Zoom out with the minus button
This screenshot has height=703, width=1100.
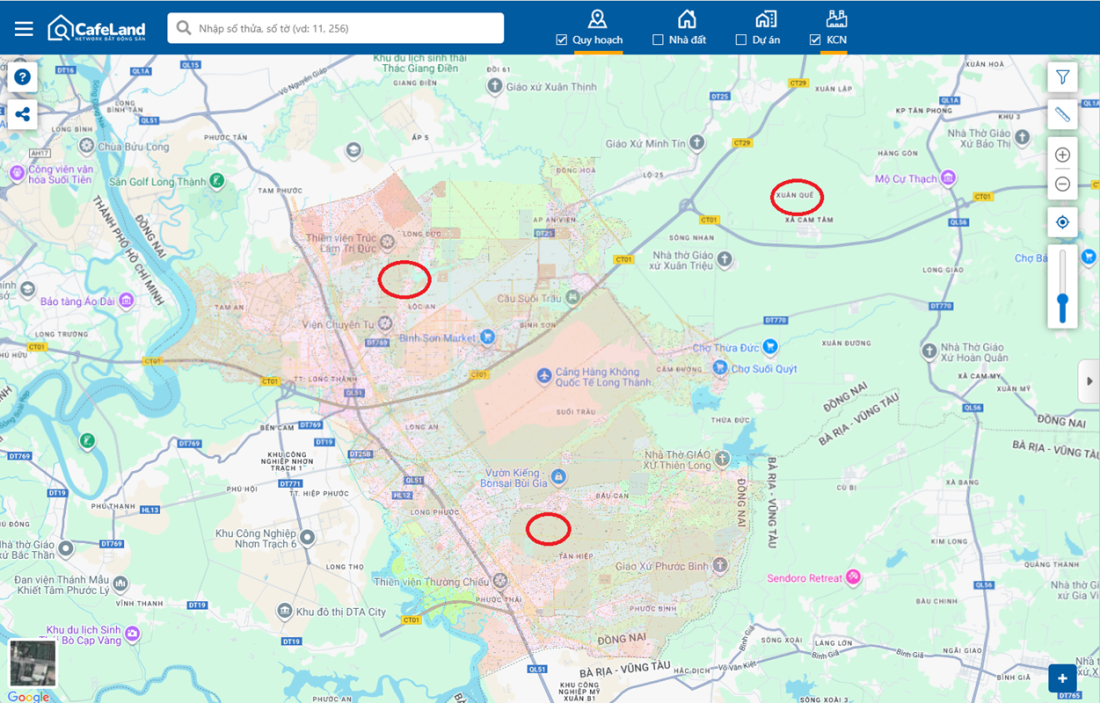[x=1062, y=184]
